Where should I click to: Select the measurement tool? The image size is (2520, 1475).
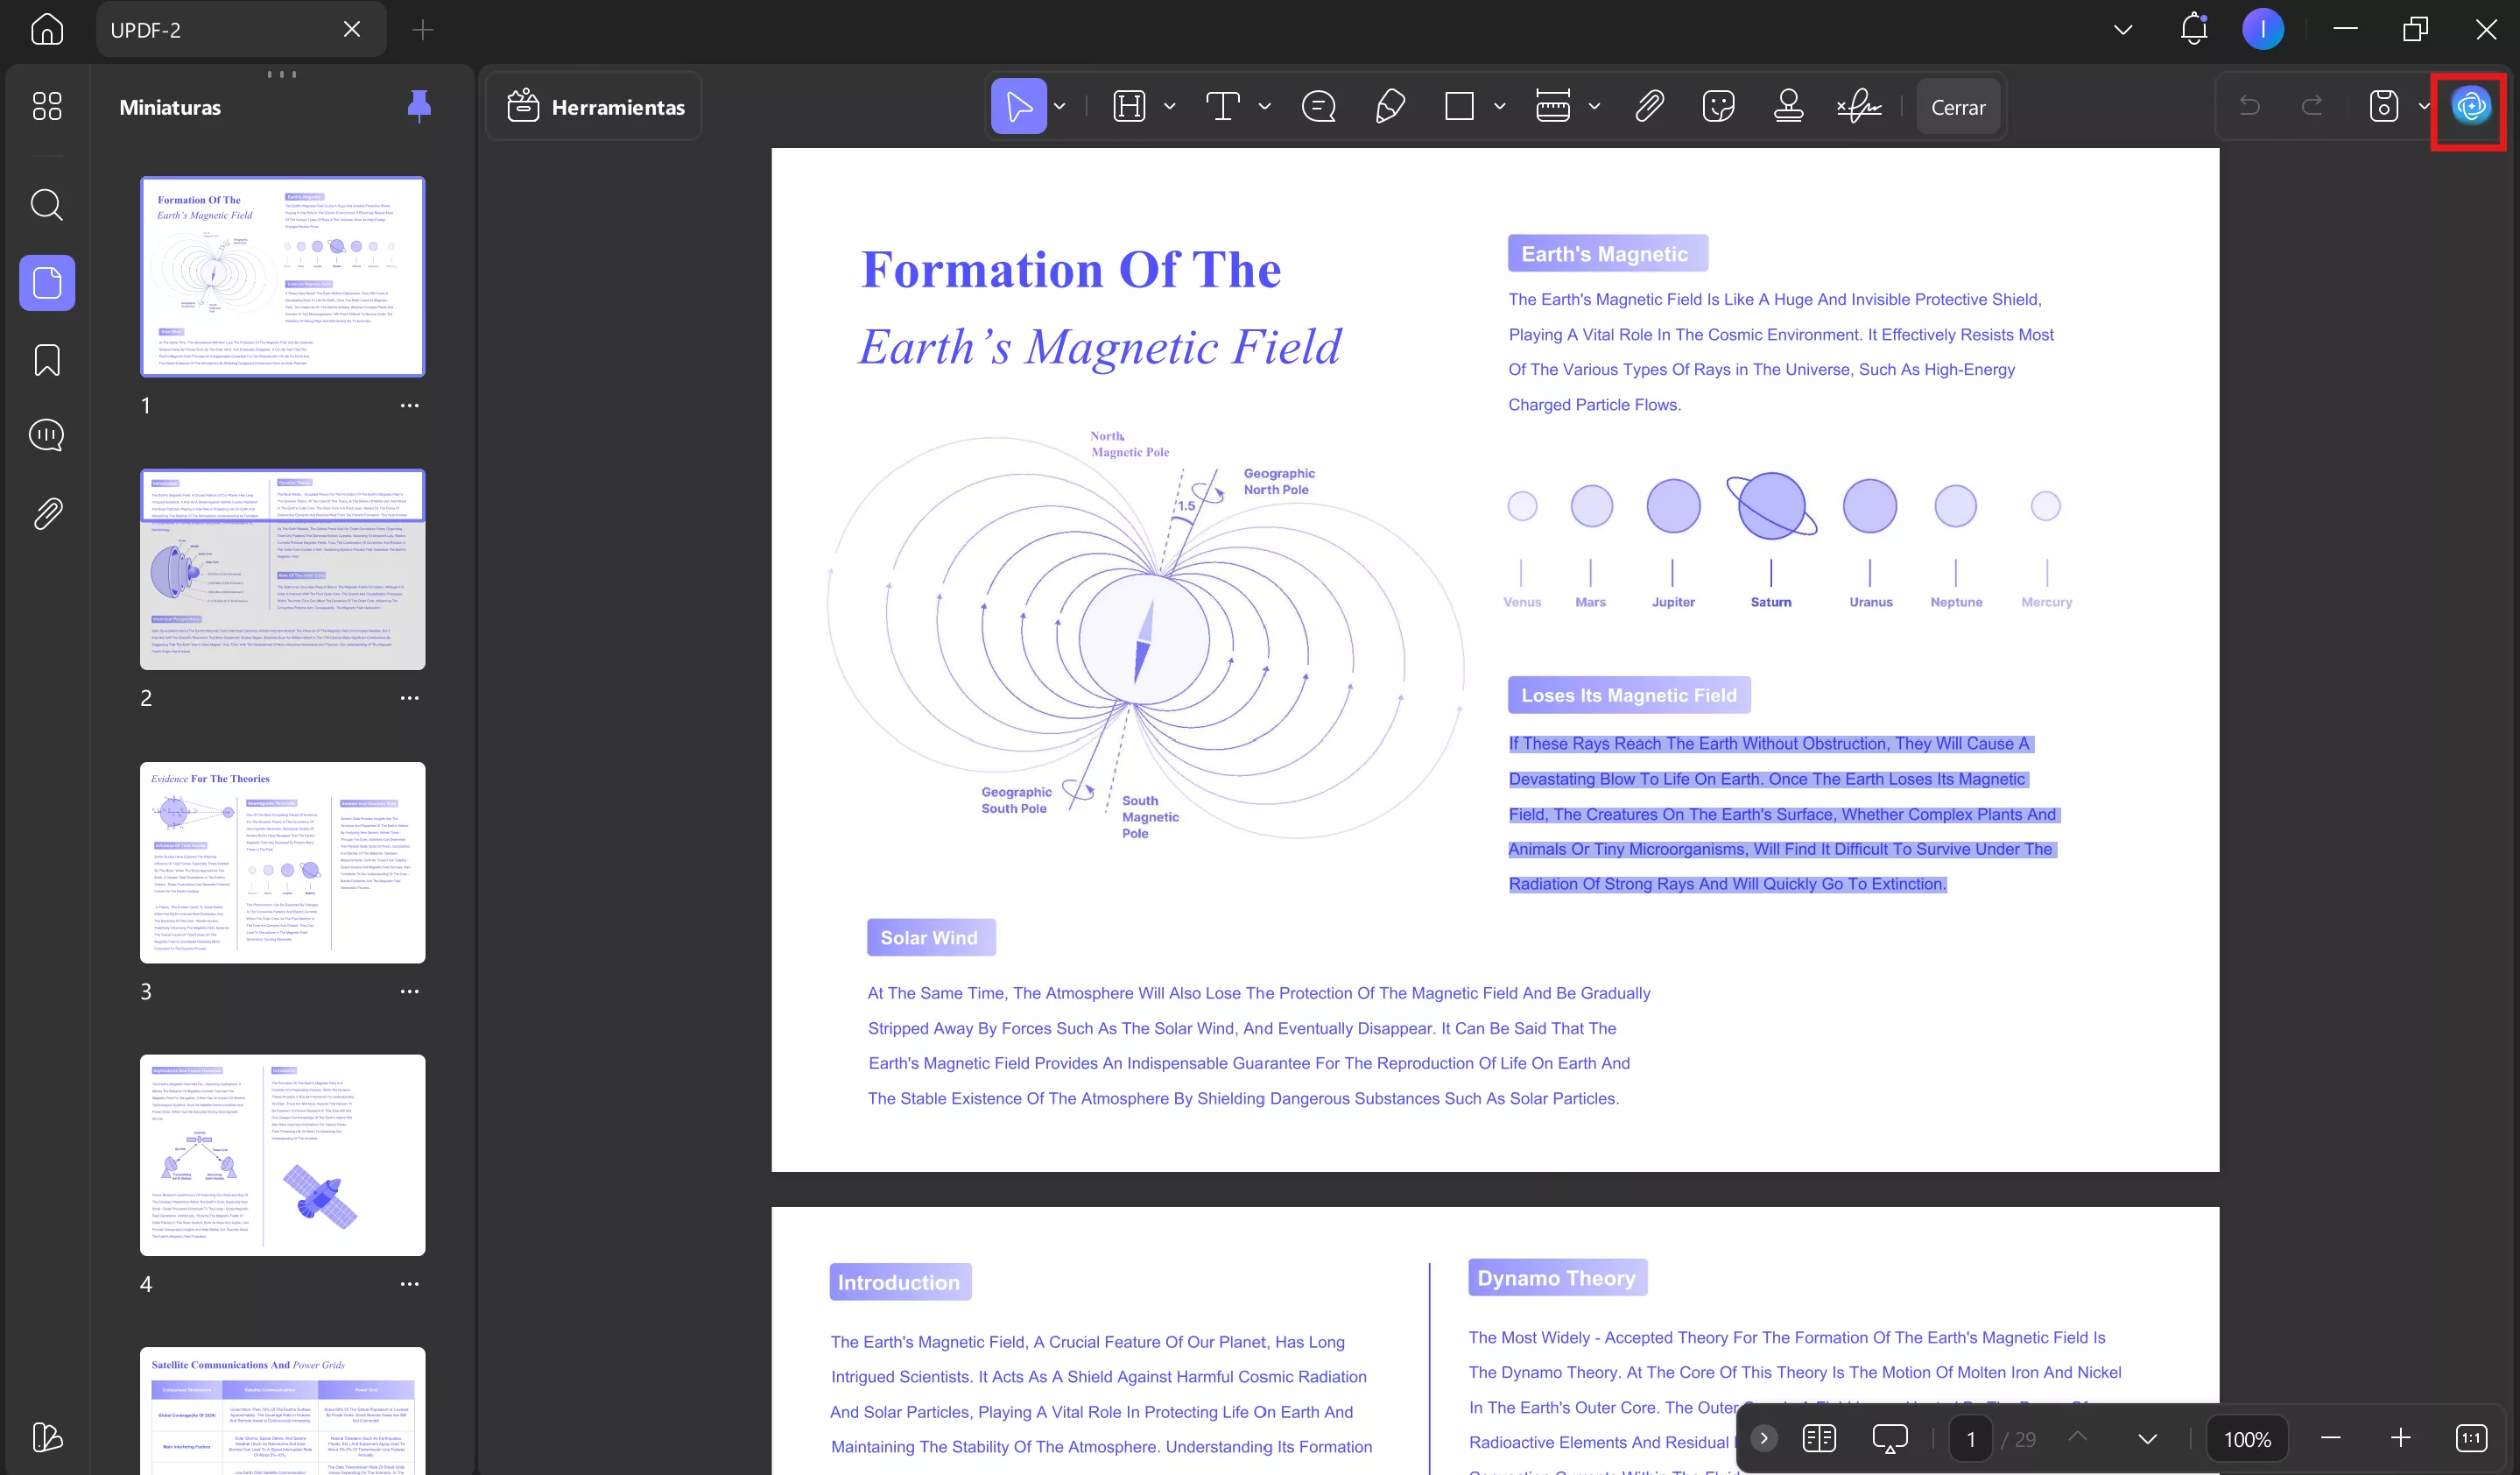[x=1552, y=106]
